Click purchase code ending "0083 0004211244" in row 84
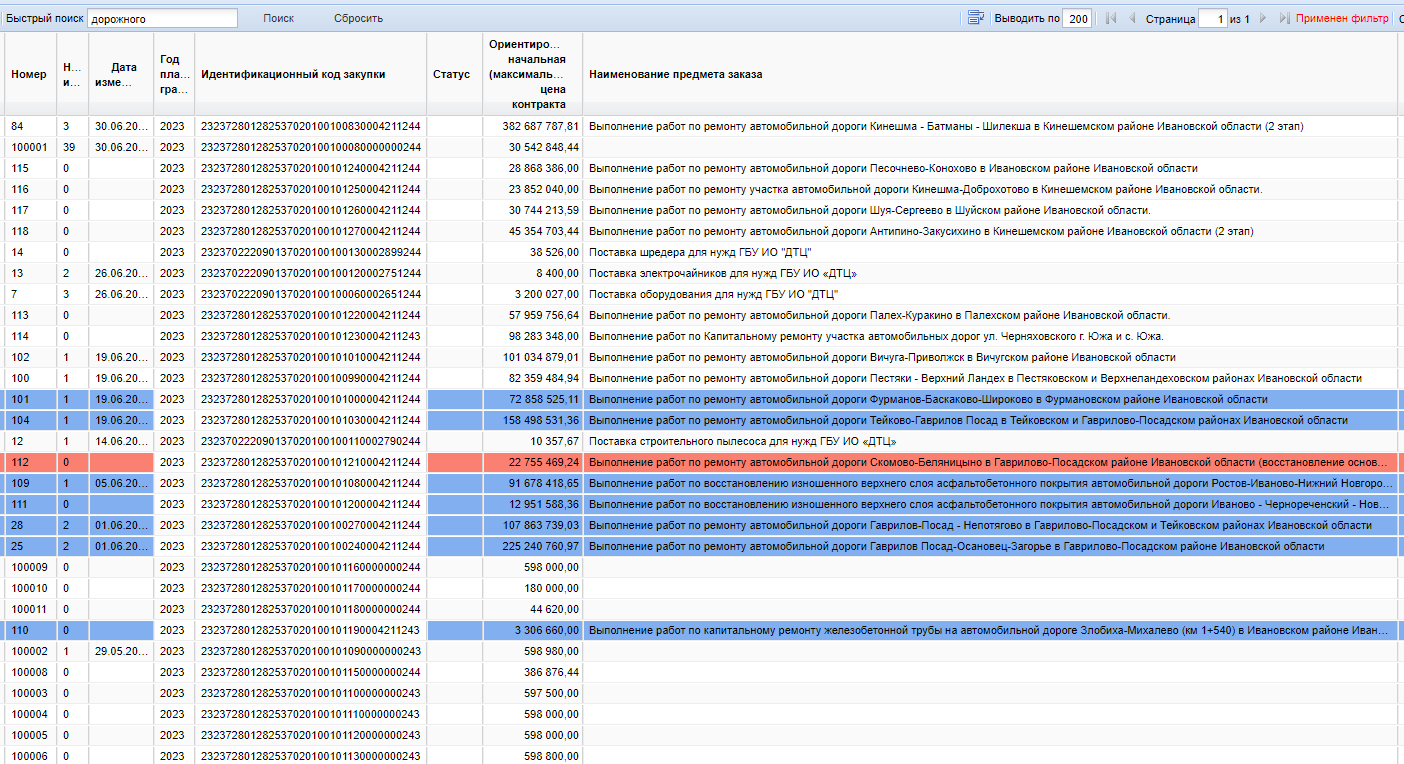The width and height of the screenshot is (1404, 764). tap(311, 126)
